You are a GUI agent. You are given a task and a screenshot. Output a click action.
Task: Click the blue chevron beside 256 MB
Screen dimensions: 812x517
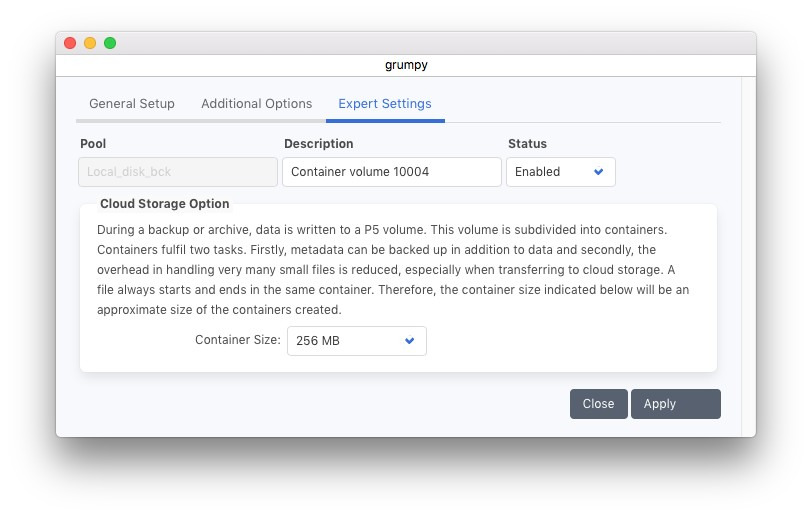(x=409, y=341)
